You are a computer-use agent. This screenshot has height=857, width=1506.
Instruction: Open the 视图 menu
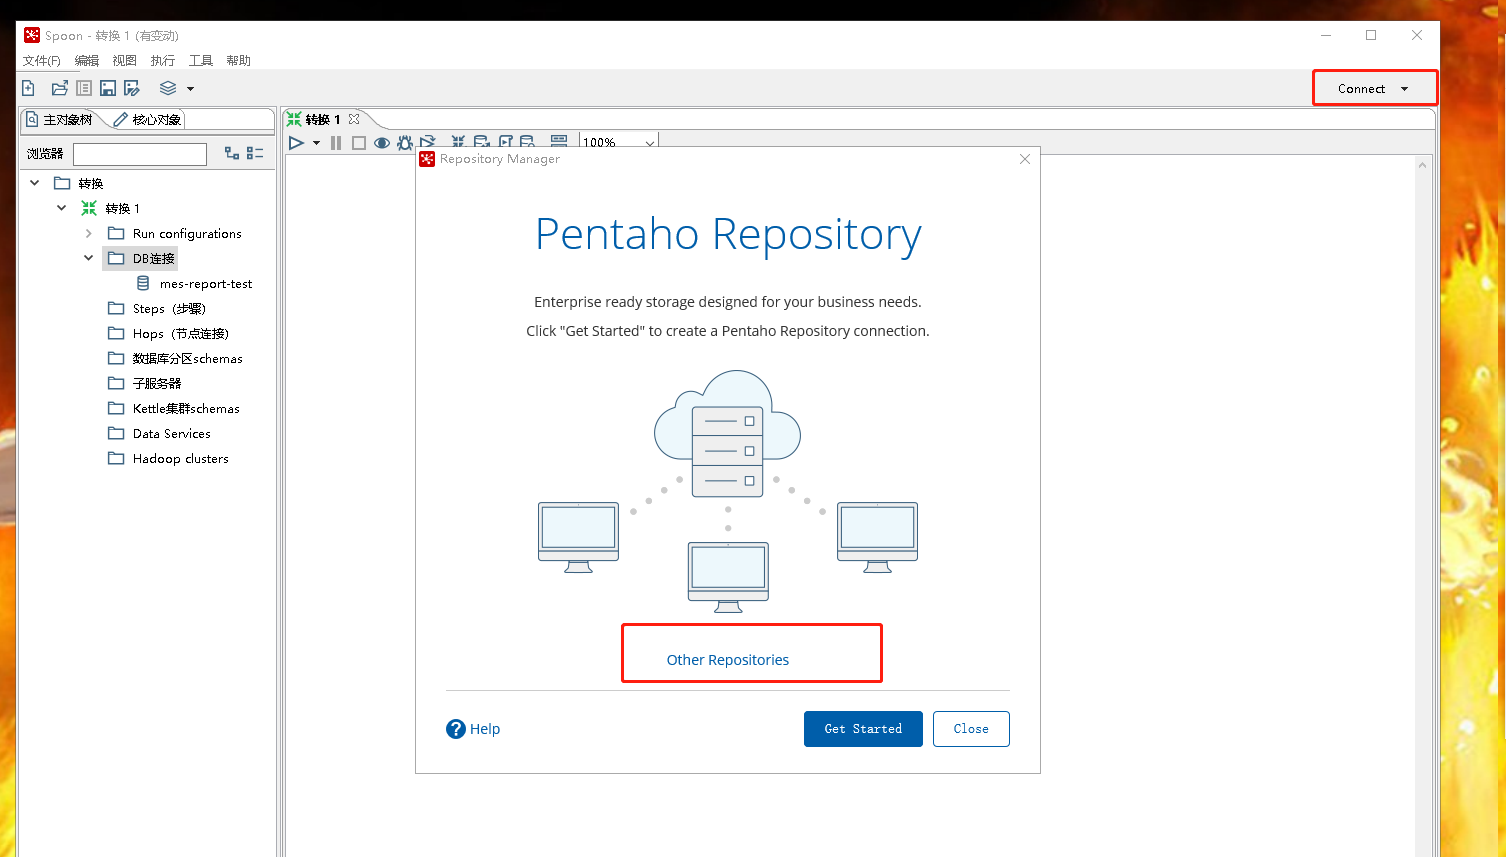point(125,61)
